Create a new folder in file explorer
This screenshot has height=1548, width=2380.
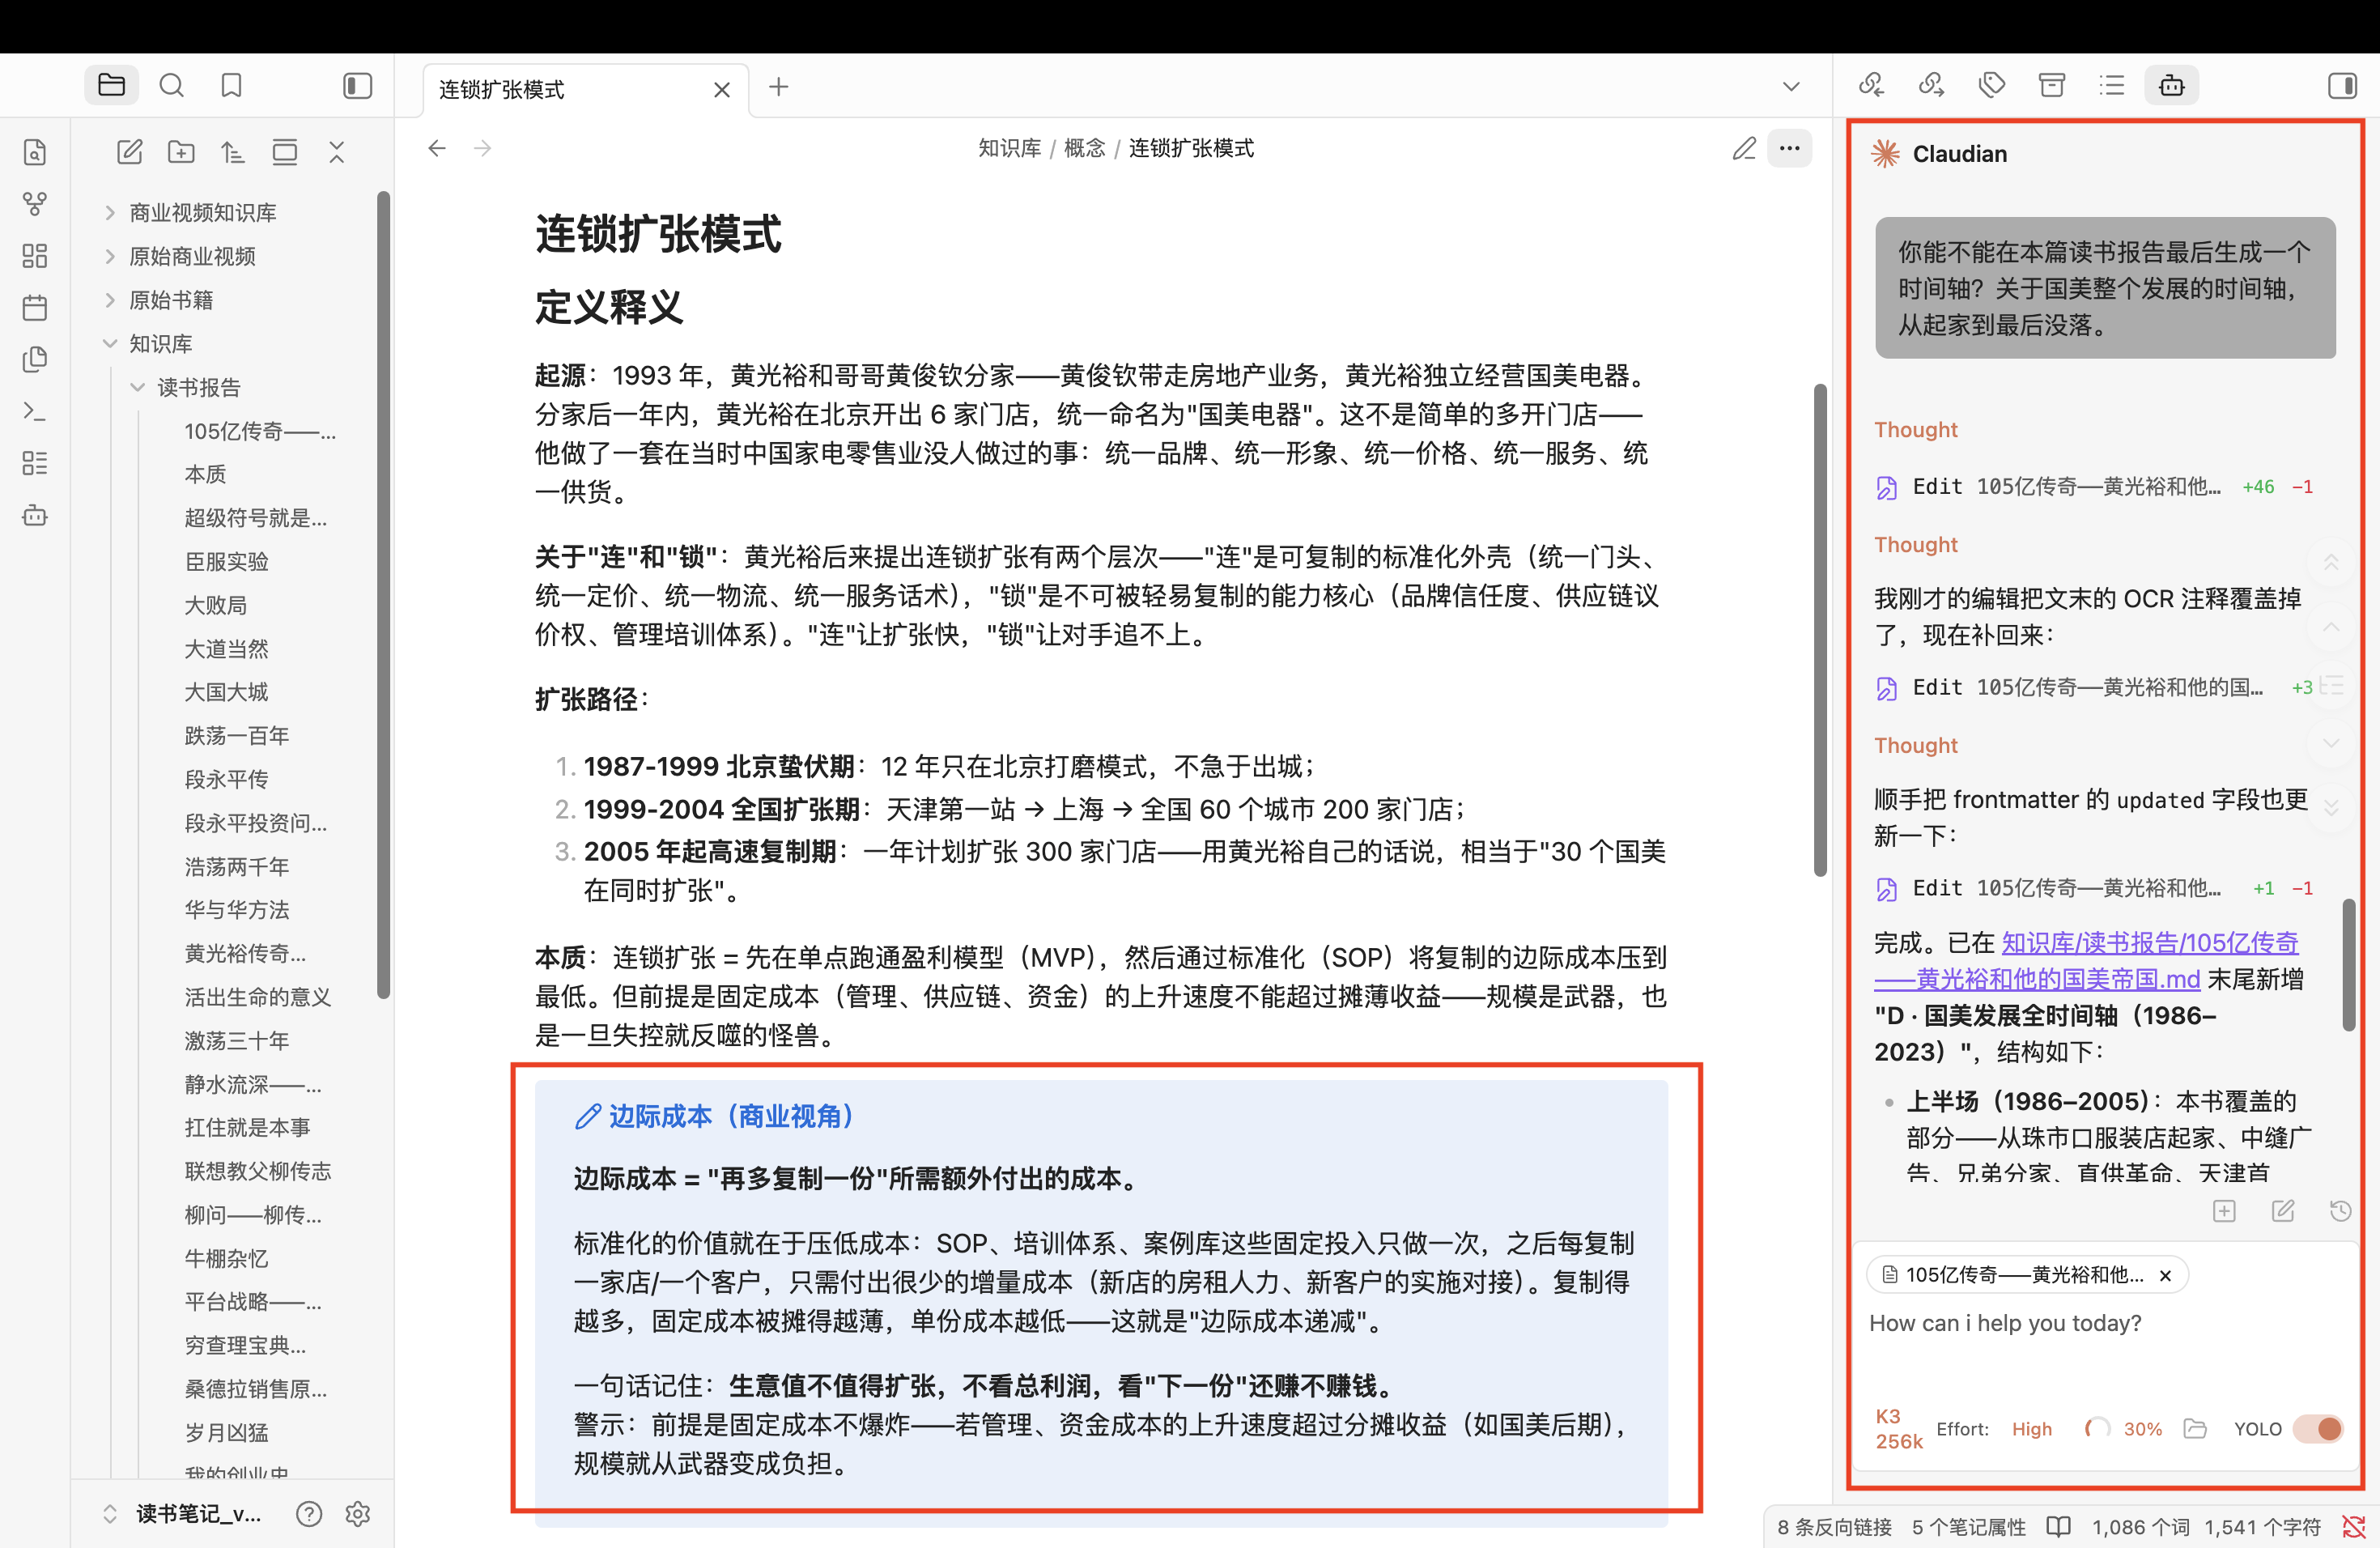tap(181, 152)
